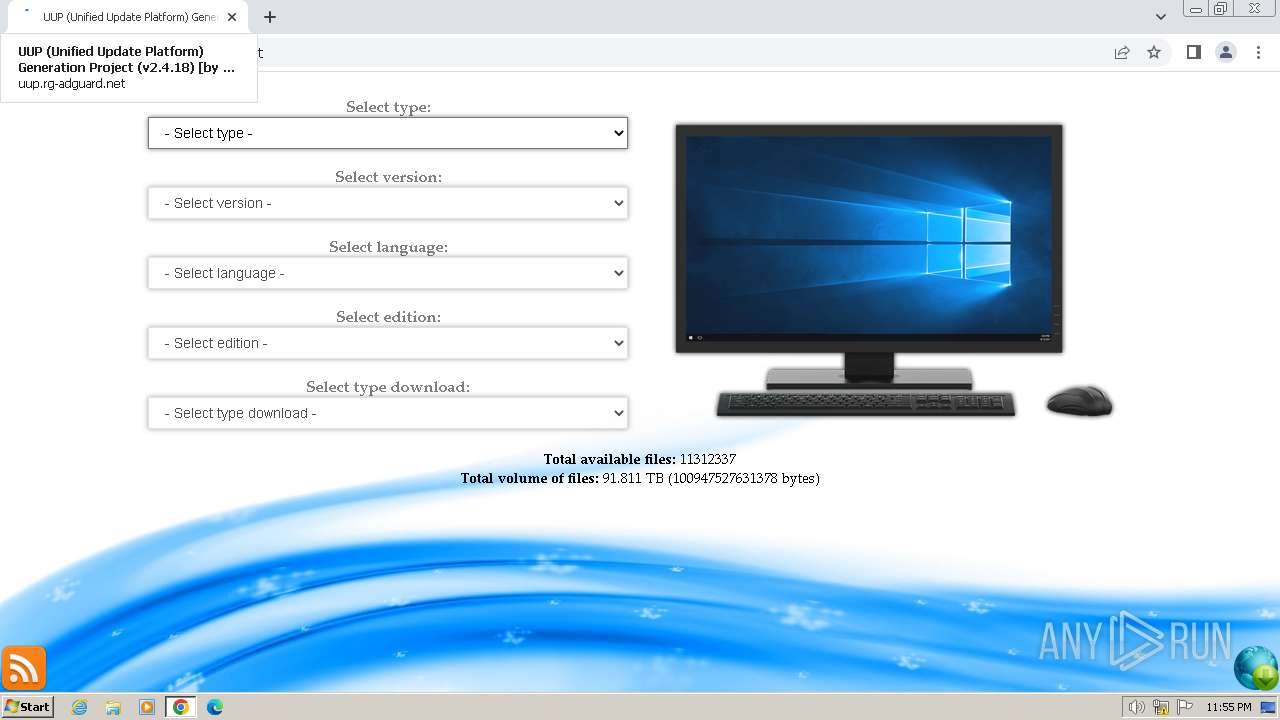The height and width of the screenshot is (720, 1280).
Task: Click the 'Select version:' label
Action: point(388,177)
